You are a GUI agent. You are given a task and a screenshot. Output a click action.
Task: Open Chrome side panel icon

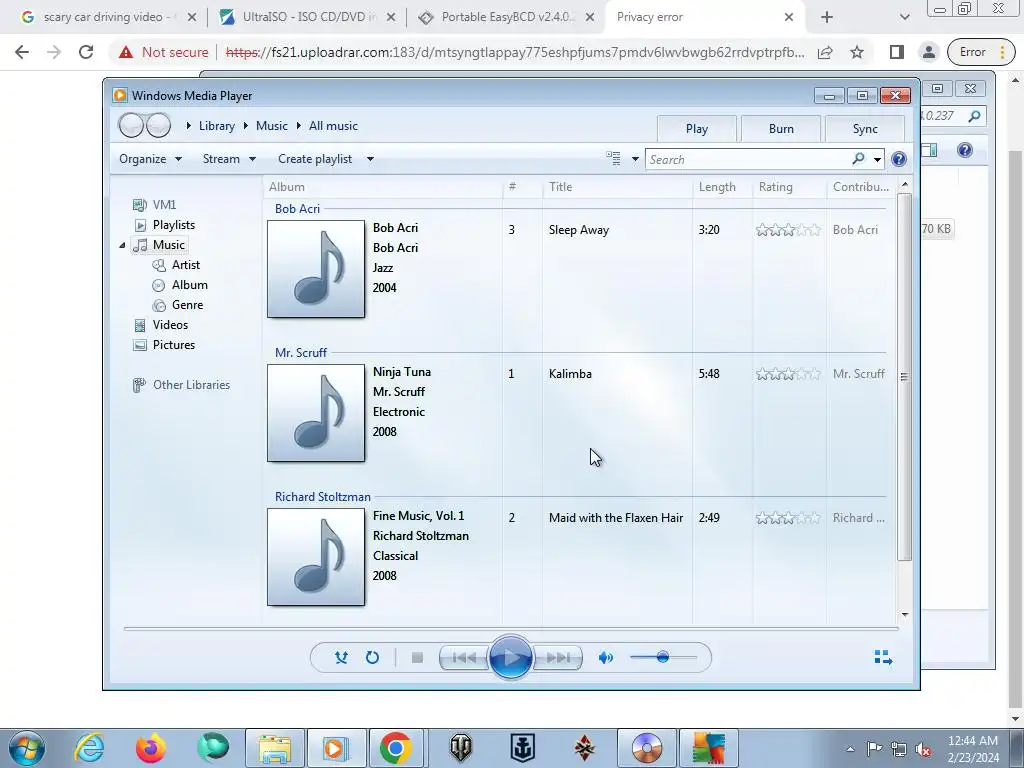(x=897, y=52)
